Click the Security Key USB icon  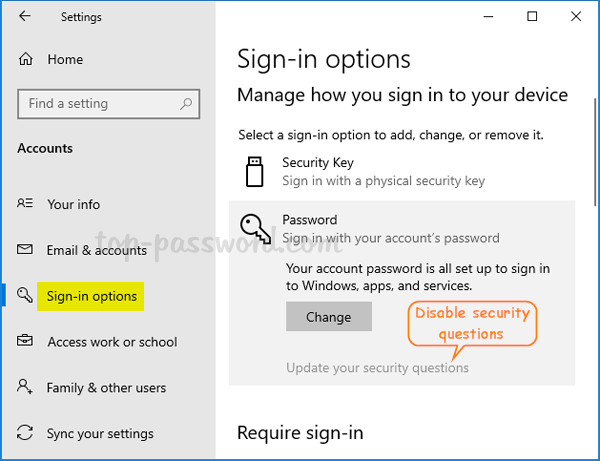tap(255, 171)
